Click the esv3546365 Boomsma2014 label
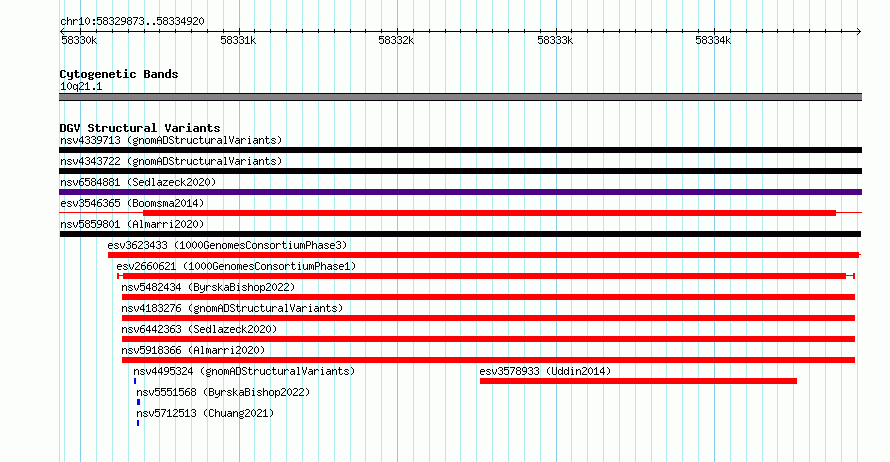Viewport: 890px width, 462px height. point(132,203)
